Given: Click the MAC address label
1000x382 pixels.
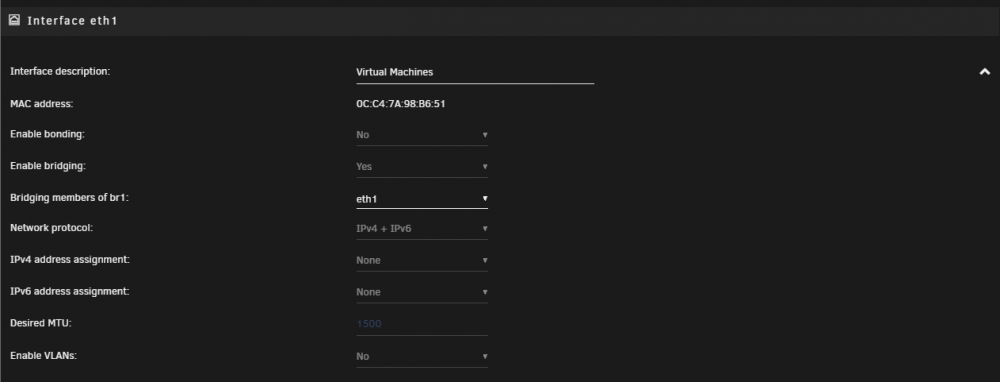Looking at the screenshot, I should pos(41,103).
